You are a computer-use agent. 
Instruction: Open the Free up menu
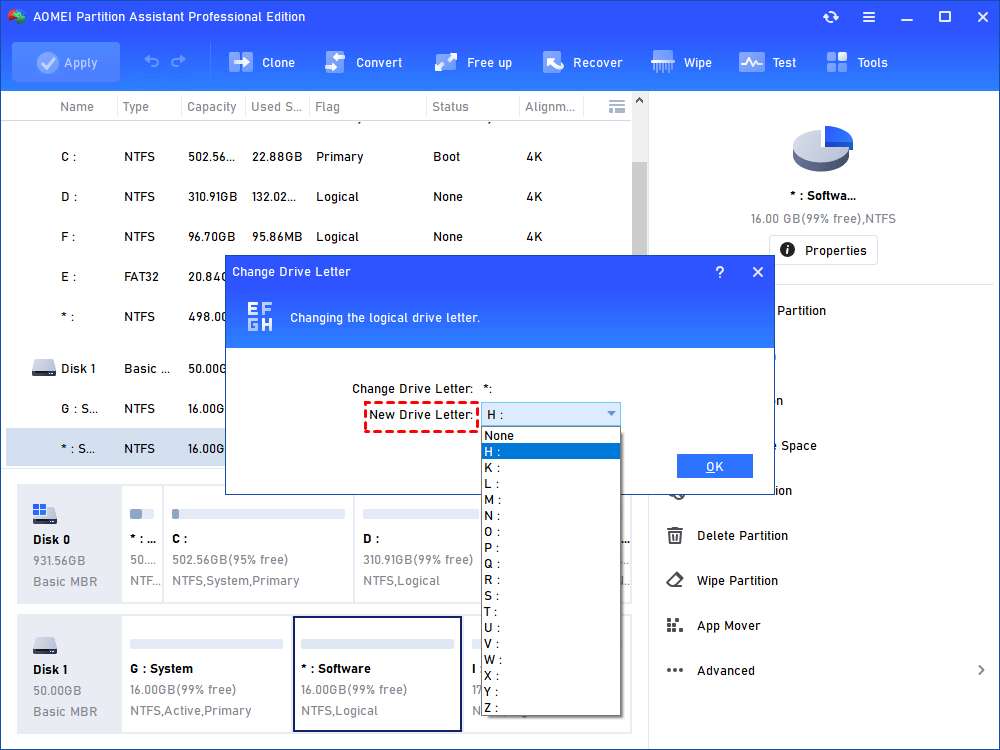[473, 62]
